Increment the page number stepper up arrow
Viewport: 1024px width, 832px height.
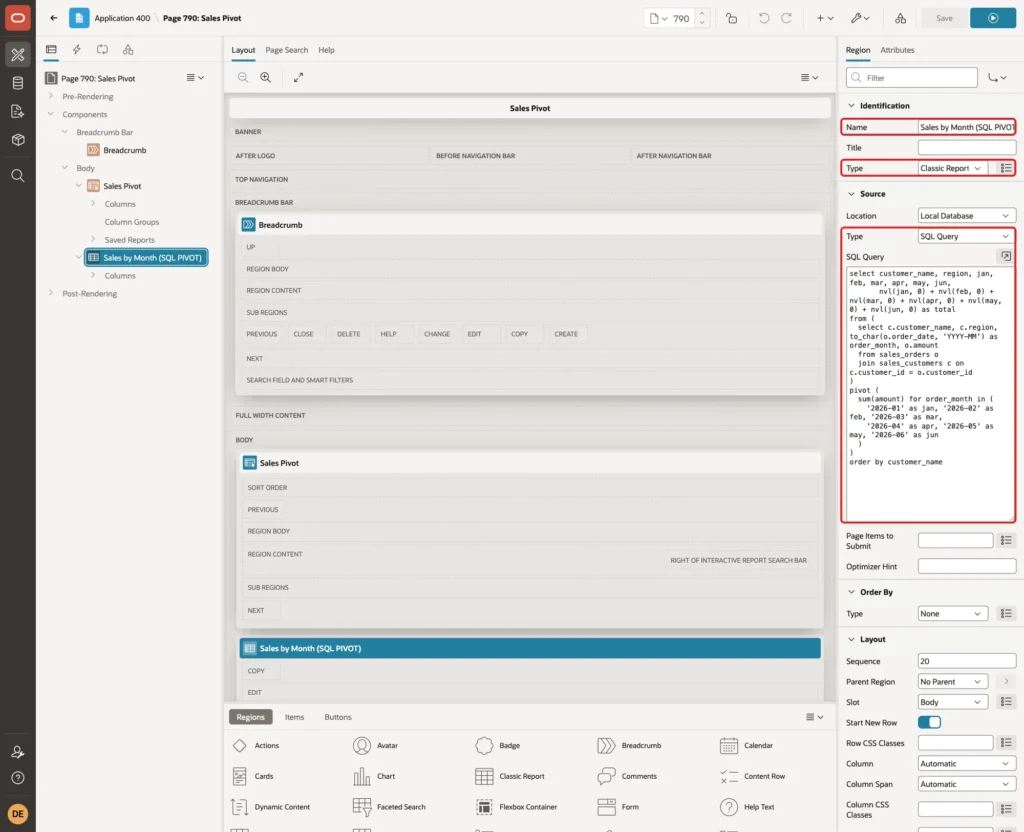pyautogui.click(x=702, y=13)
